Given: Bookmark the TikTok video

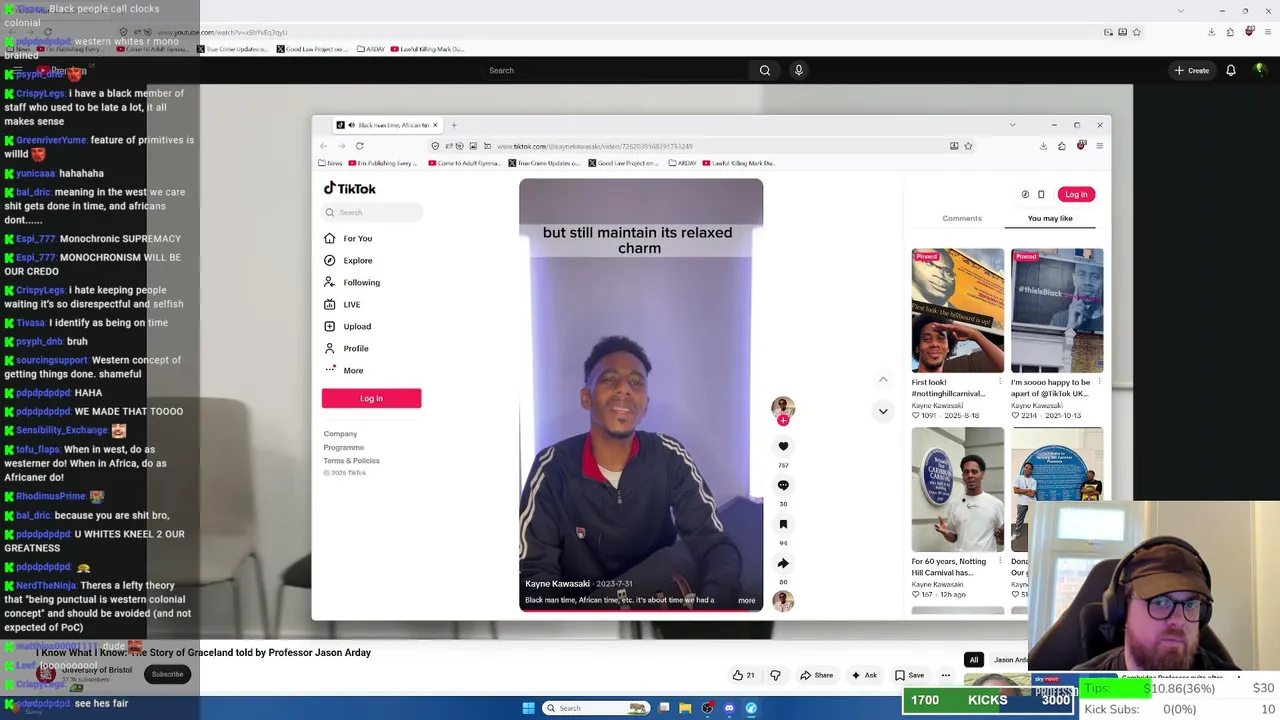Looking at the screenshot, I should pyautogui.click(x=783, y=524).
